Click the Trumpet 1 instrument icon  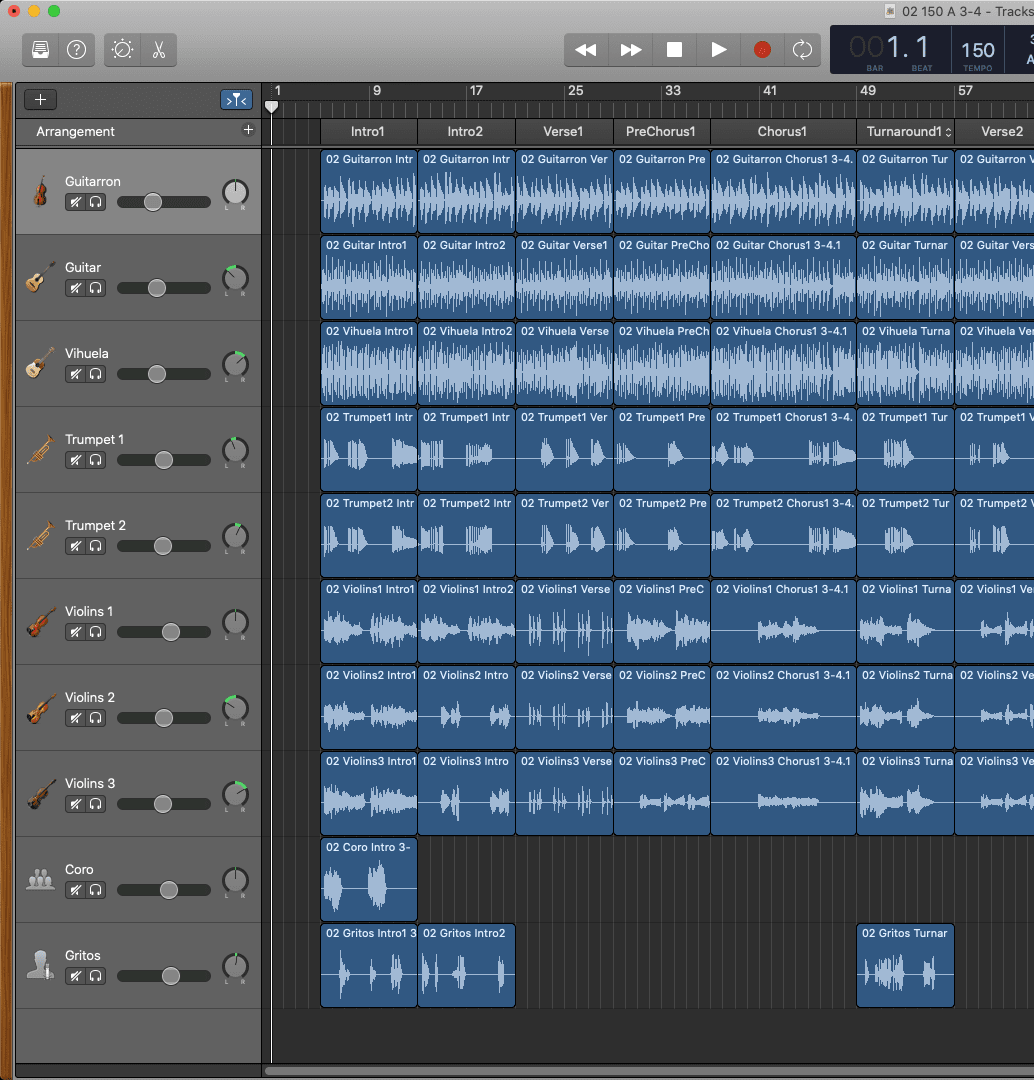coord(40,450)
